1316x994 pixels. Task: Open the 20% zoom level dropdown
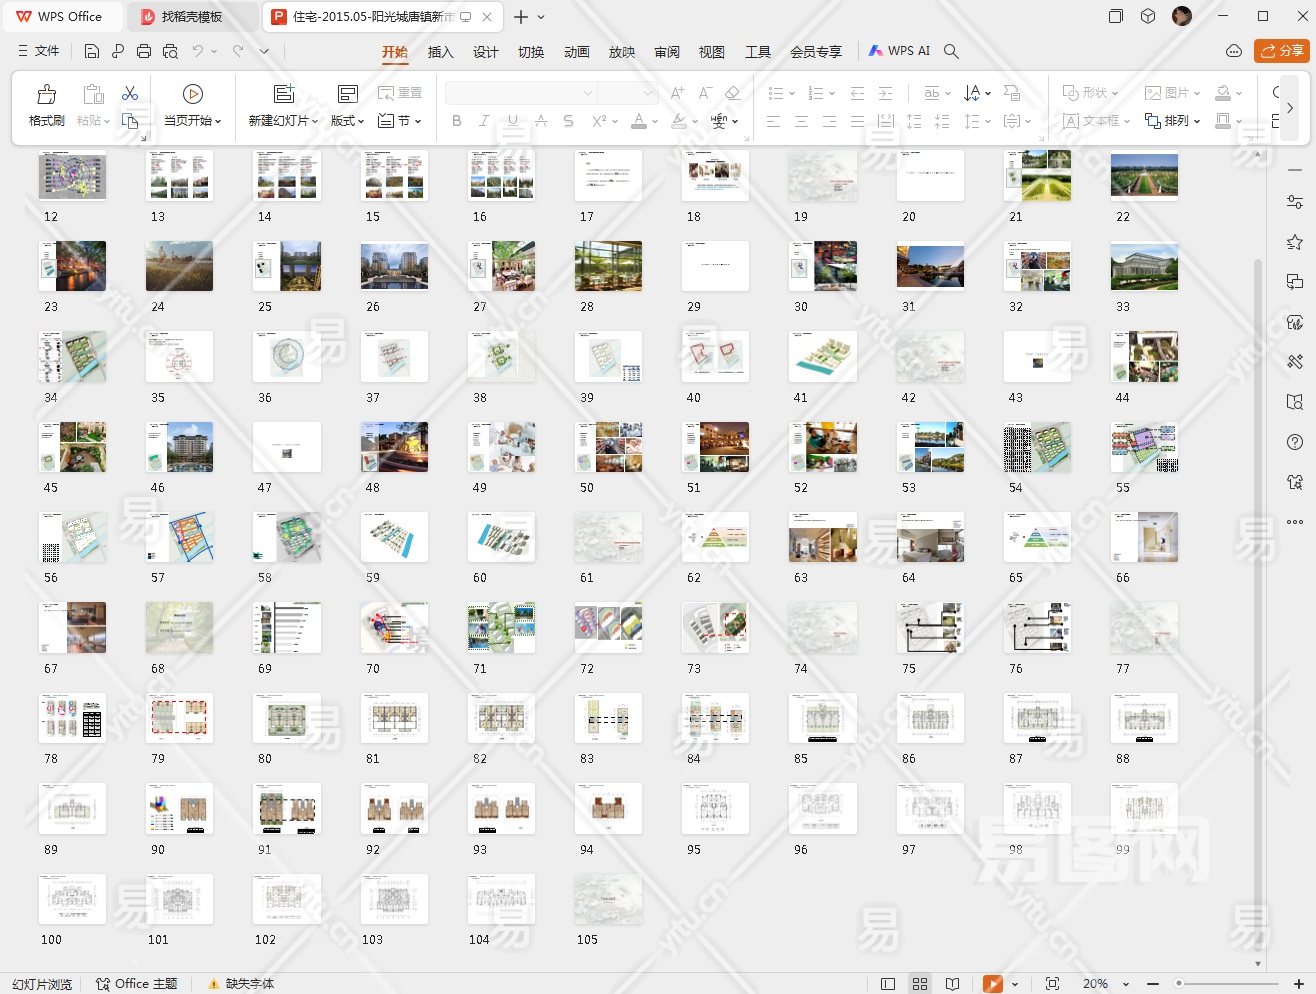tap(1126, 984)
